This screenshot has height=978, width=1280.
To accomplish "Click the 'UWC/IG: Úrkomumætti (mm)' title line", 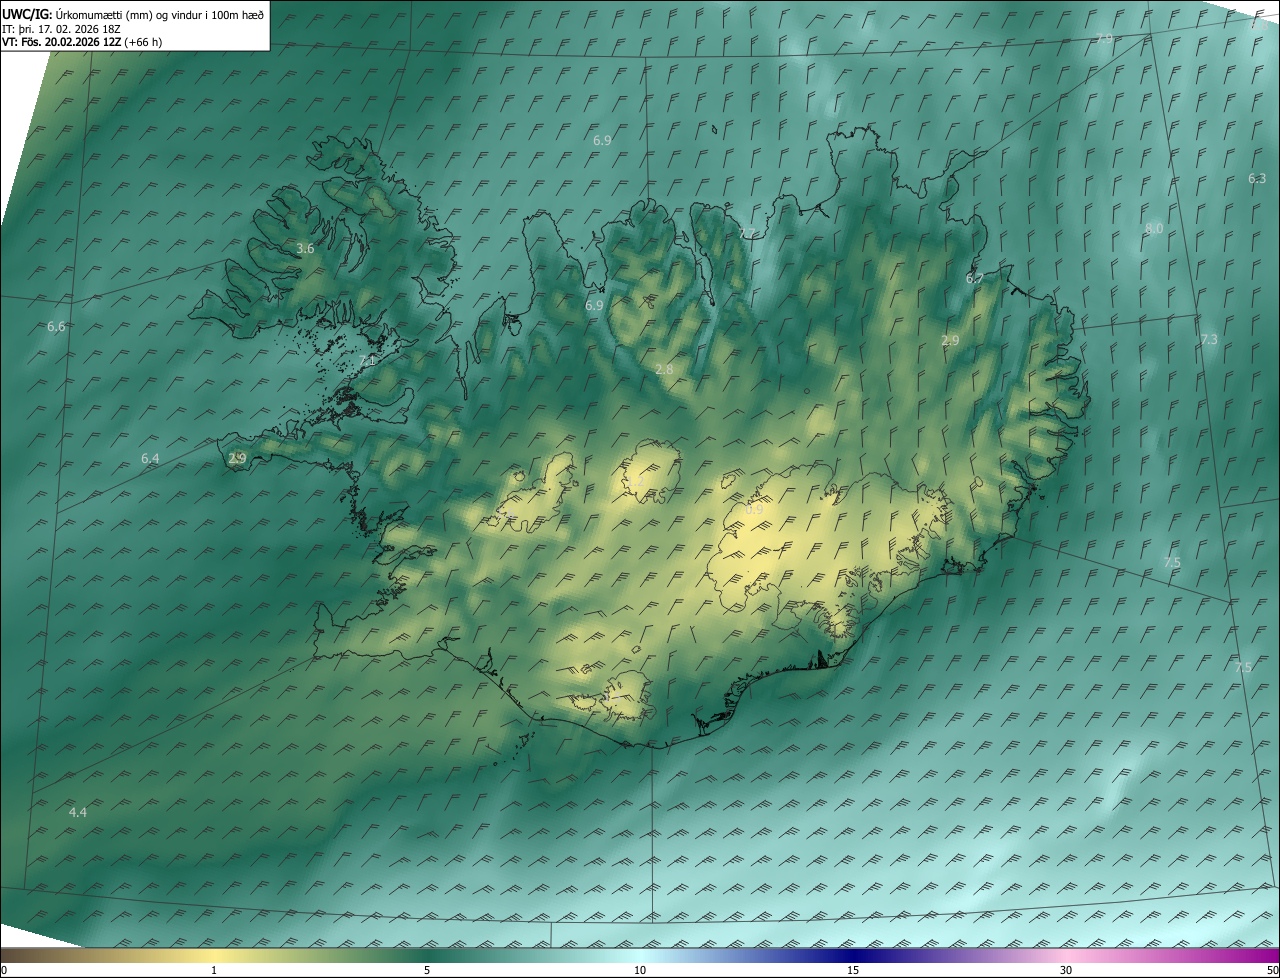I will point(133,13).
